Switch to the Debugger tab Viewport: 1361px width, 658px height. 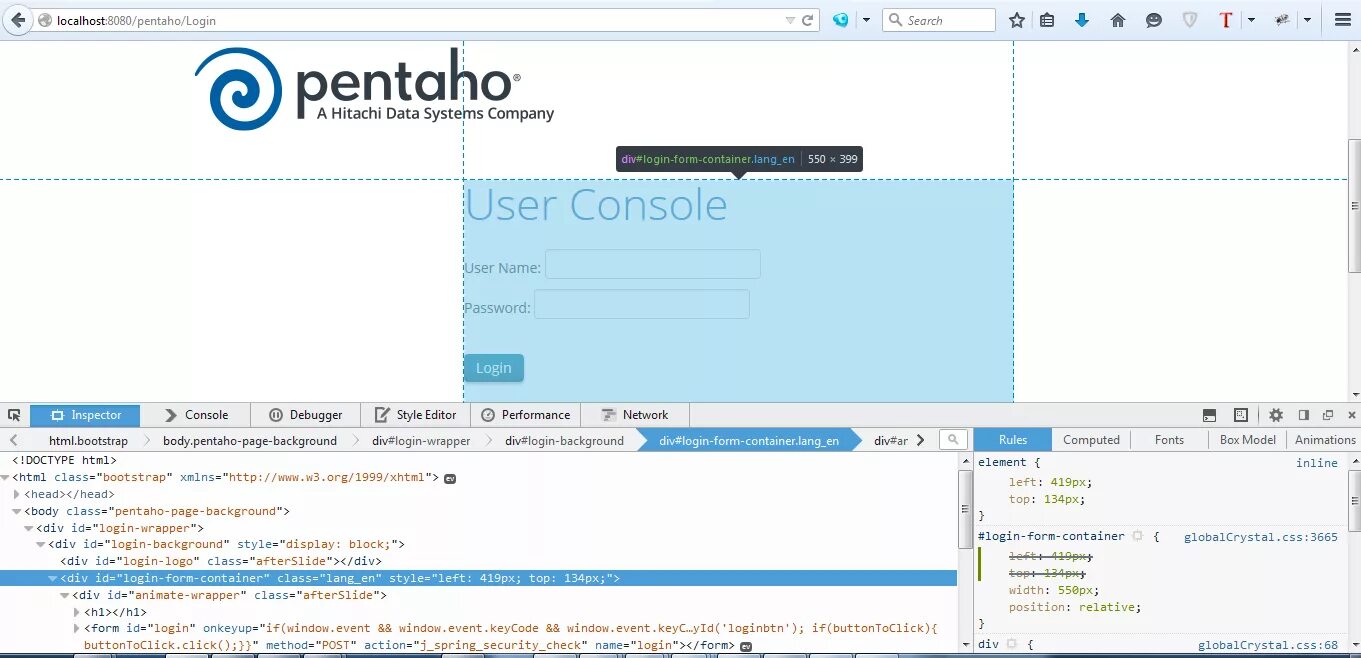pos(305,415)
